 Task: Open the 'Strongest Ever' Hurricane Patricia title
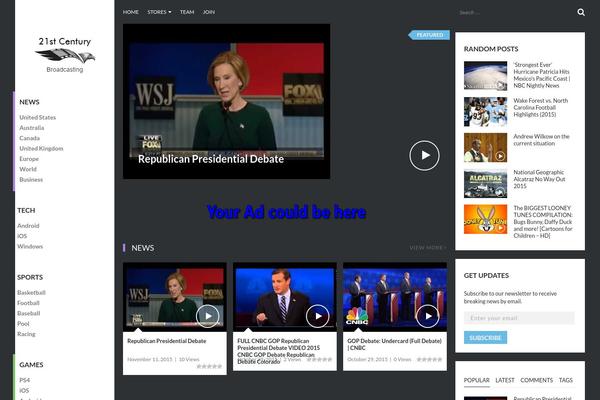point(541,75)
